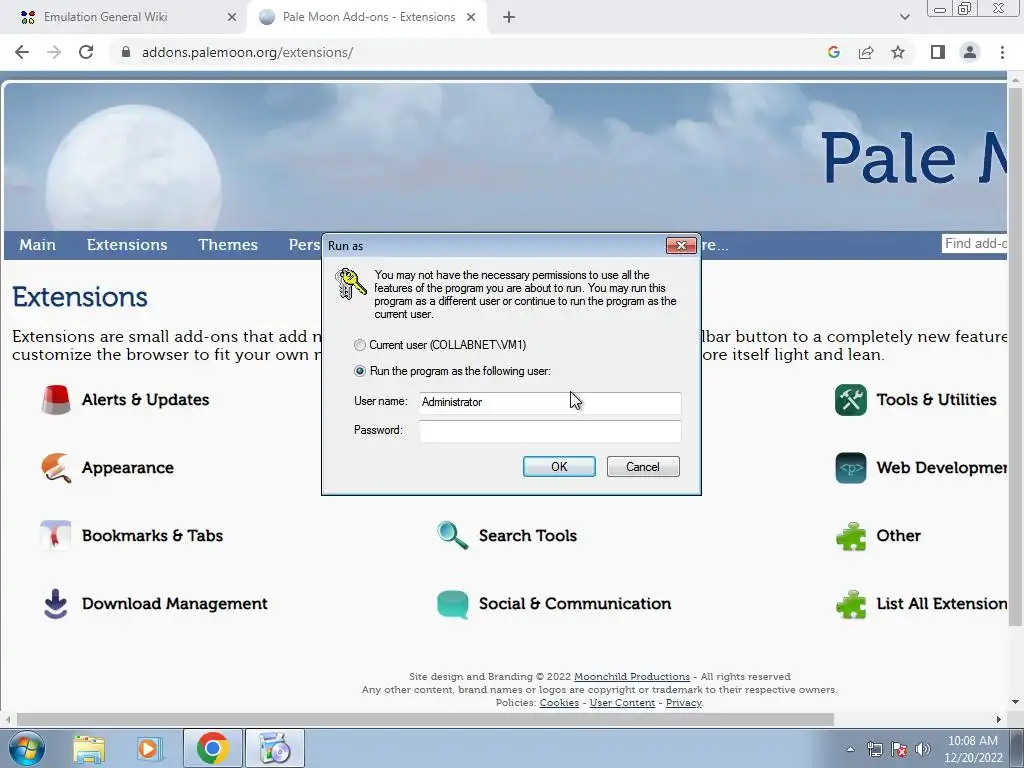Open the Cookies policy link

pyautogui.click(x=559, y=703)
